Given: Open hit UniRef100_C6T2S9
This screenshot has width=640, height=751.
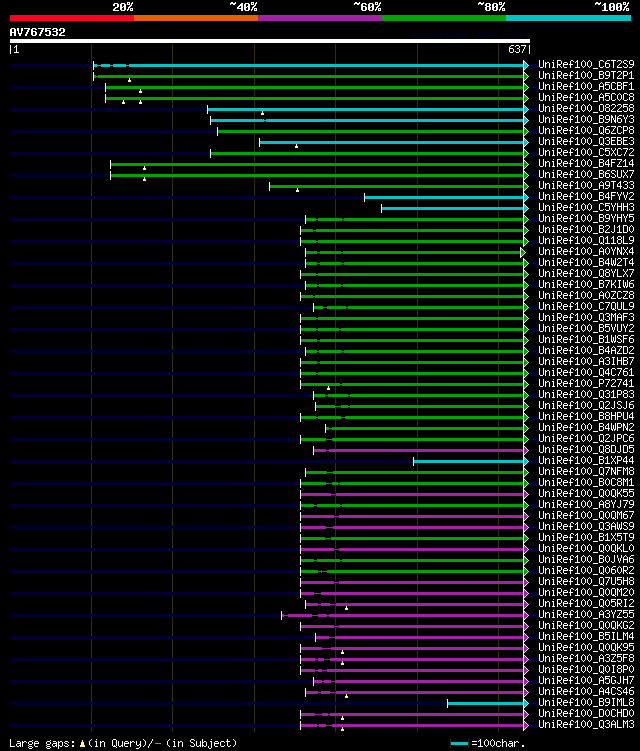Looking at the screenshot, I should [x=586, y=64].
